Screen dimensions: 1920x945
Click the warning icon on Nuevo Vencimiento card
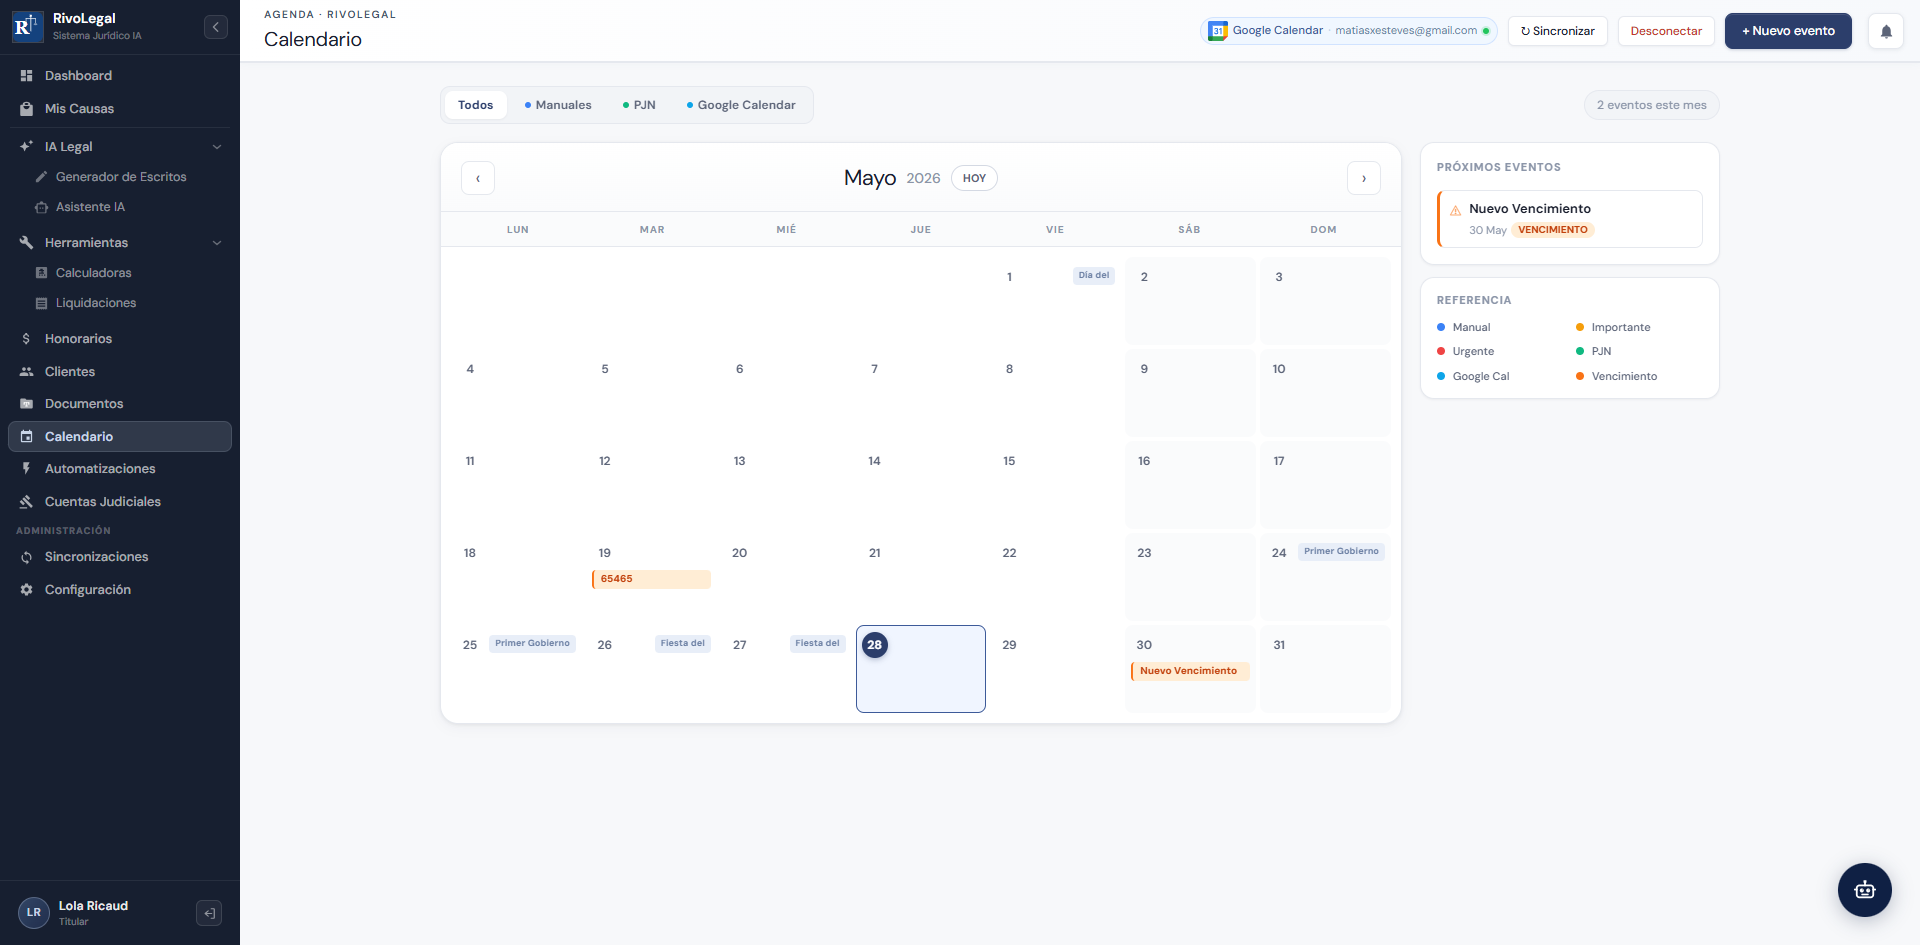pos(1455,211)
